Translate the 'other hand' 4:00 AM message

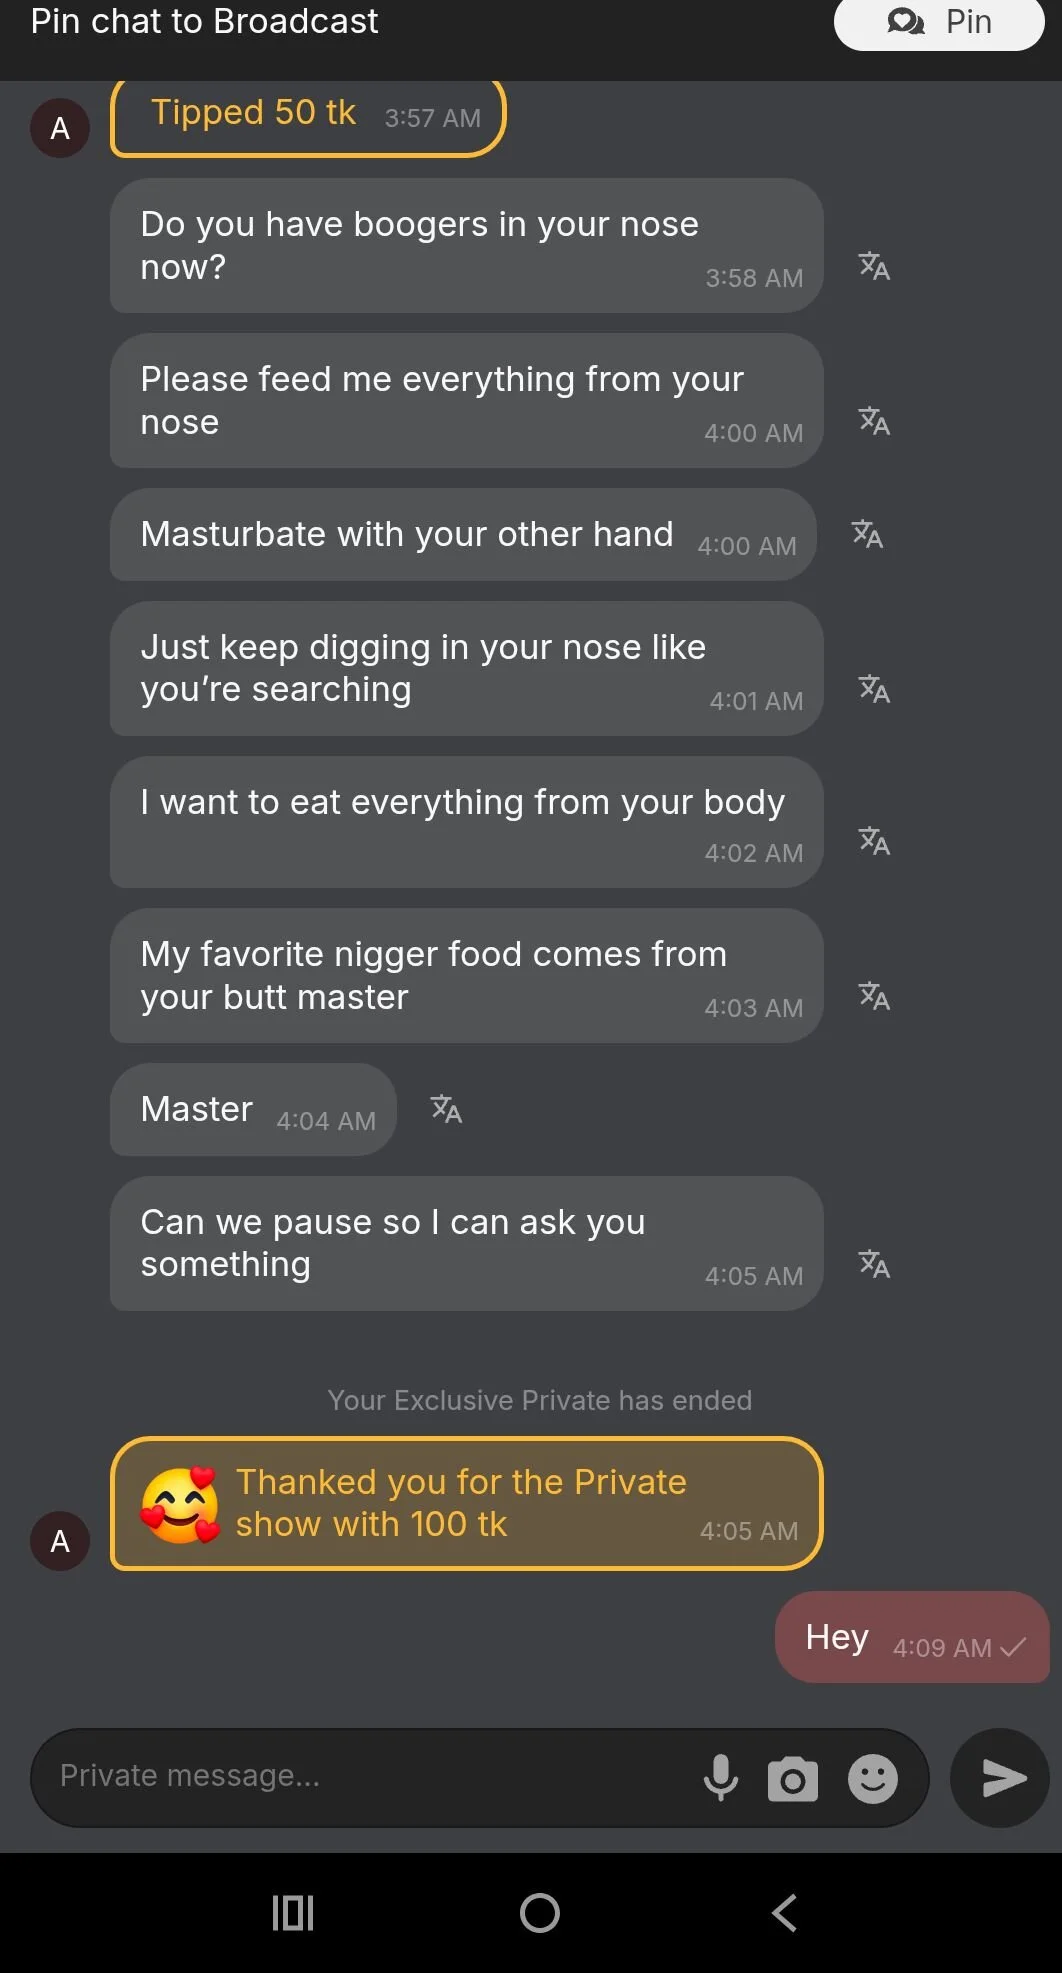[x=867, y=534]
